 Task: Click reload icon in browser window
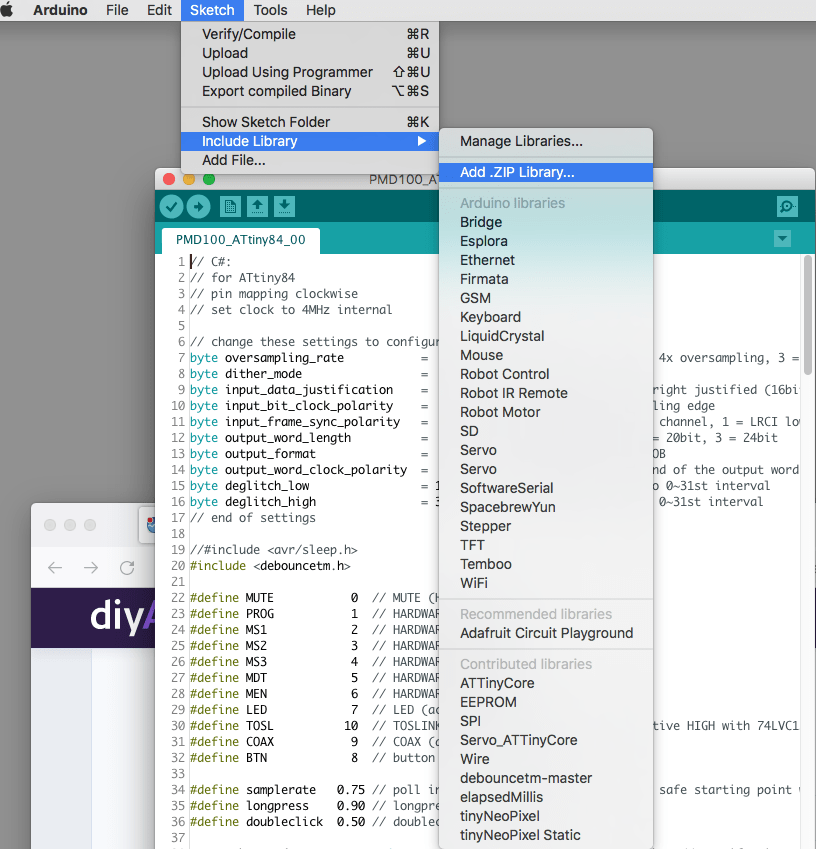coord(127,567)
